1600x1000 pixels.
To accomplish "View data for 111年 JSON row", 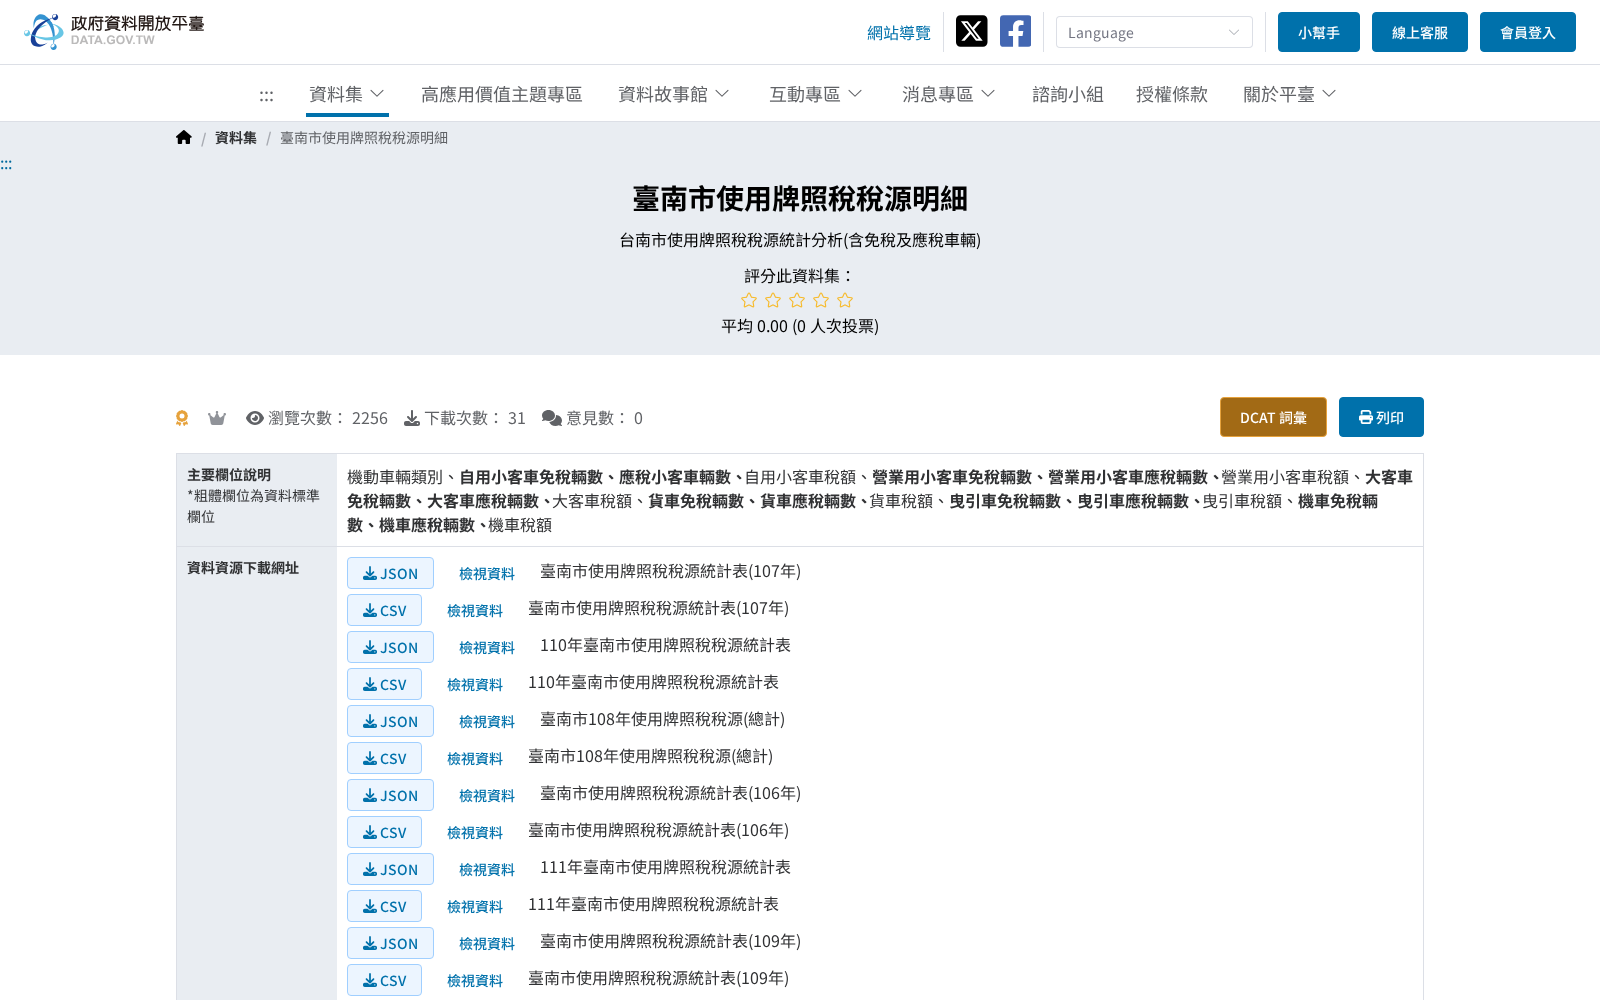I will pyautogui.click(x=487, y=869).
